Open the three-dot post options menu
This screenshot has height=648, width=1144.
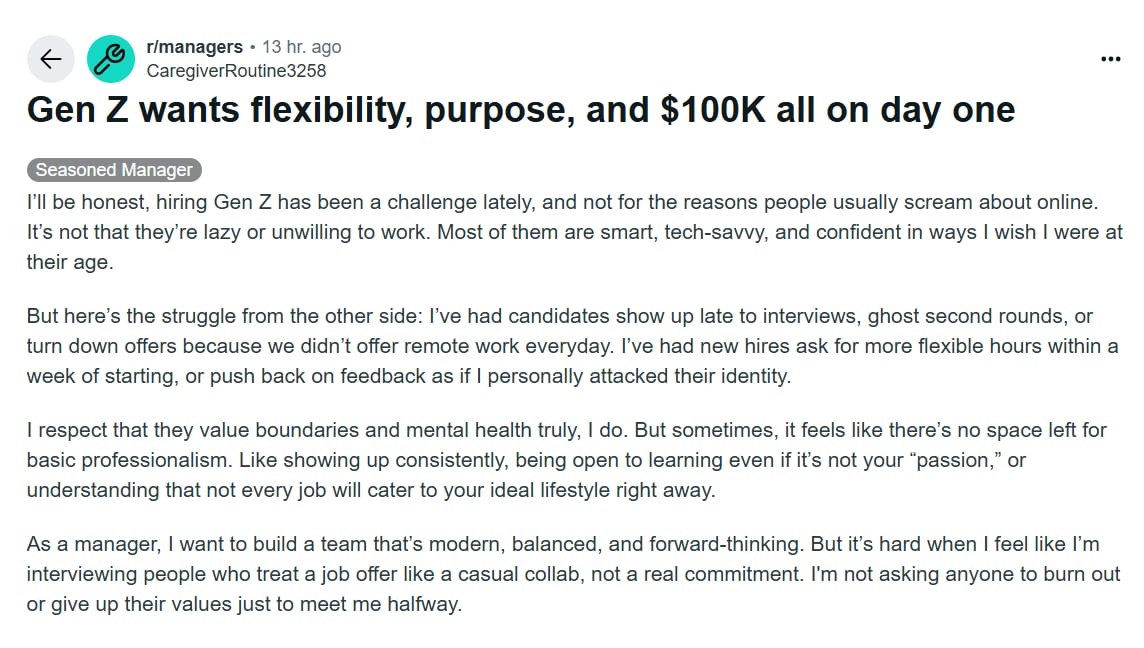coord(1110,59)
